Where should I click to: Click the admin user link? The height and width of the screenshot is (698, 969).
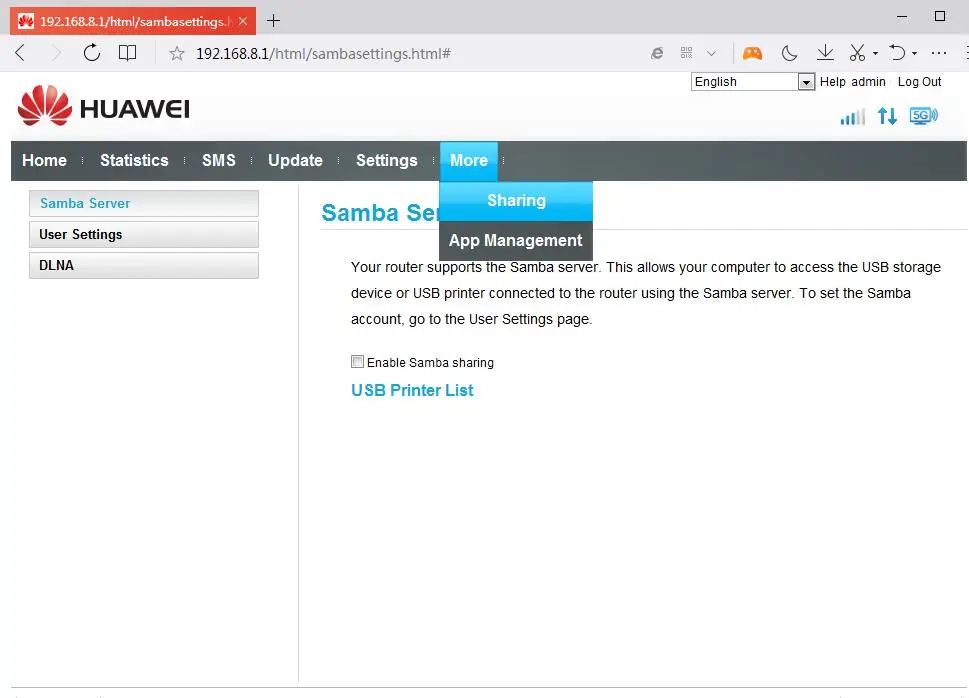pyautogui.click(x=868, y=82)
